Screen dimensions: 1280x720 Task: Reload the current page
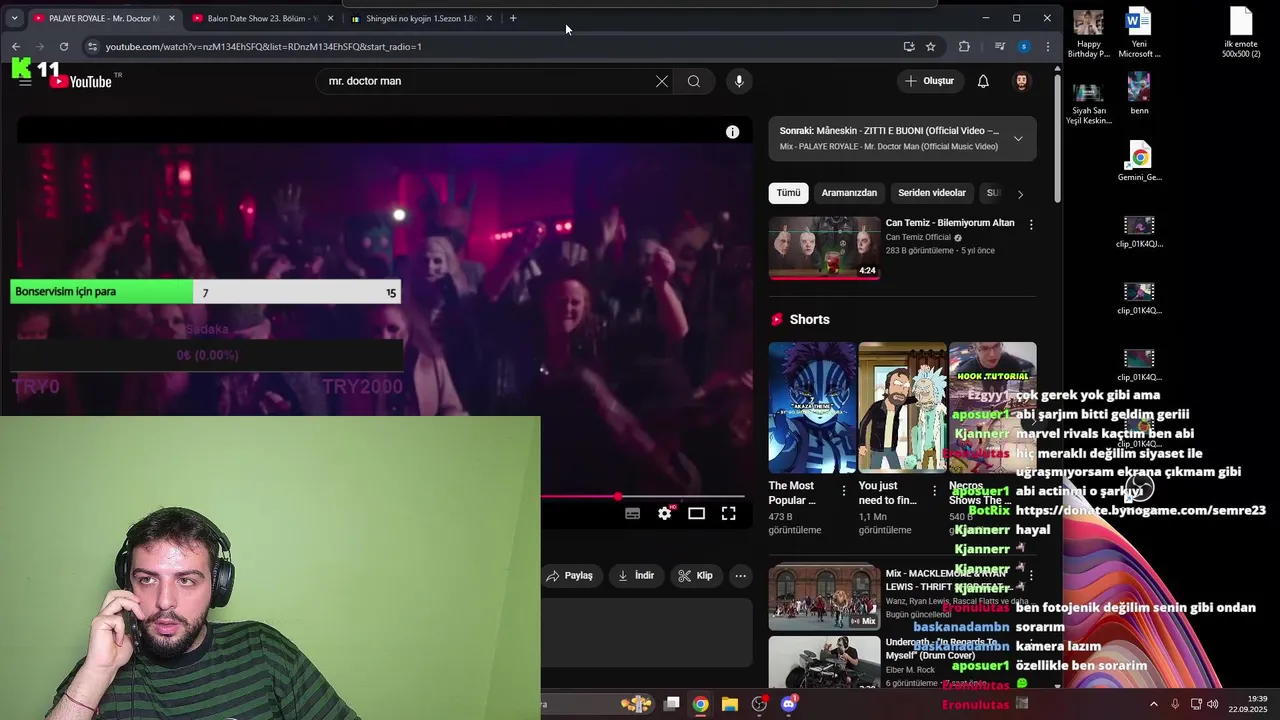click(x=64, y=46)
